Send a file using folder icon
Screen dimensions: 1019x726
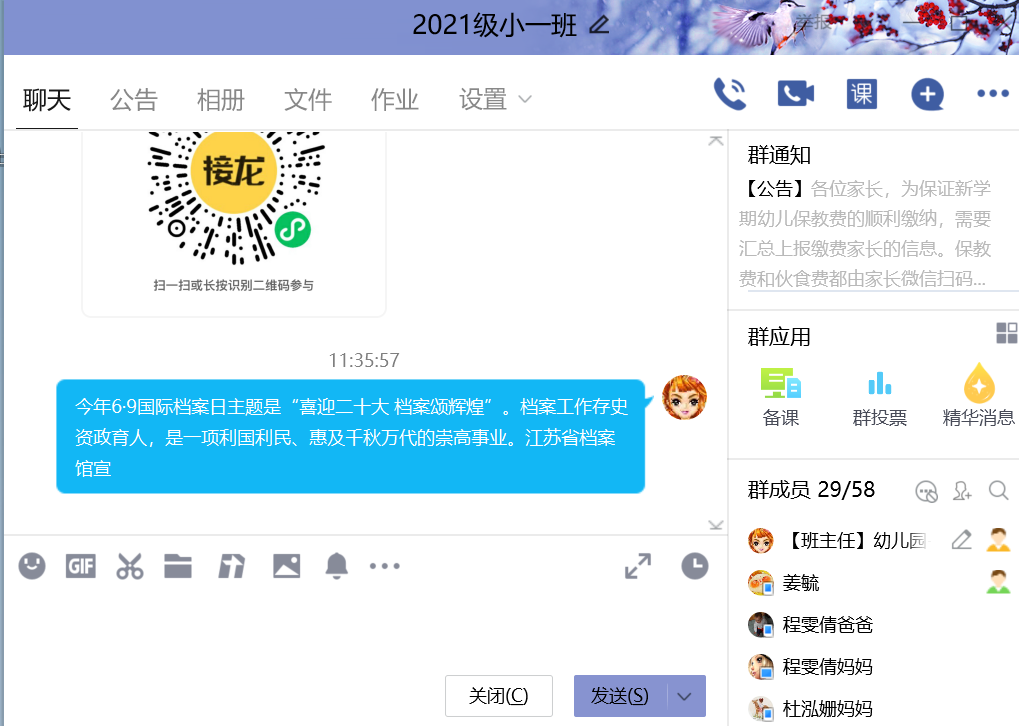click(177, 566)
